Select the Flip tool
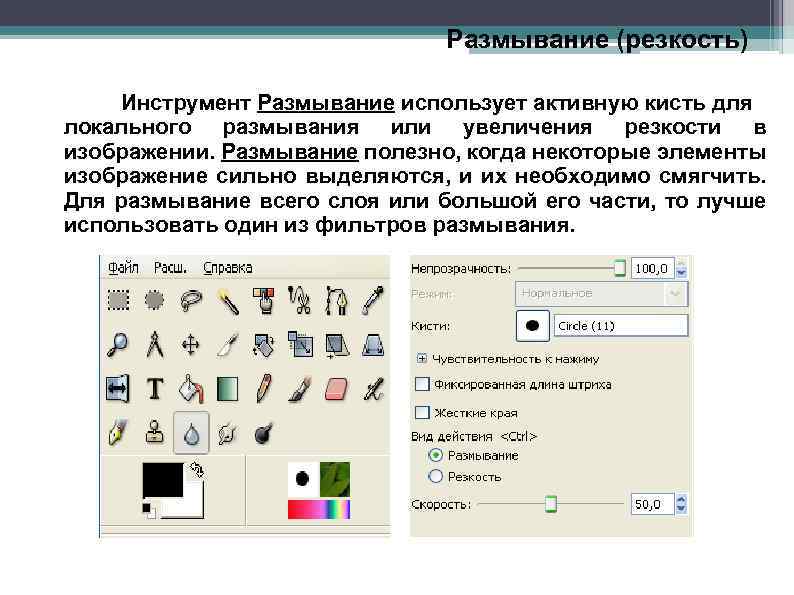 coord(117,389)
